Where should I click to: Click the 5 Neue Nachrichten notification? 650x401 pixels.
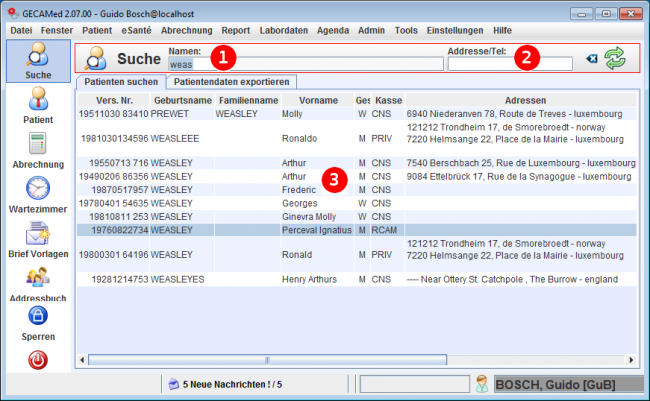[225, 384]
